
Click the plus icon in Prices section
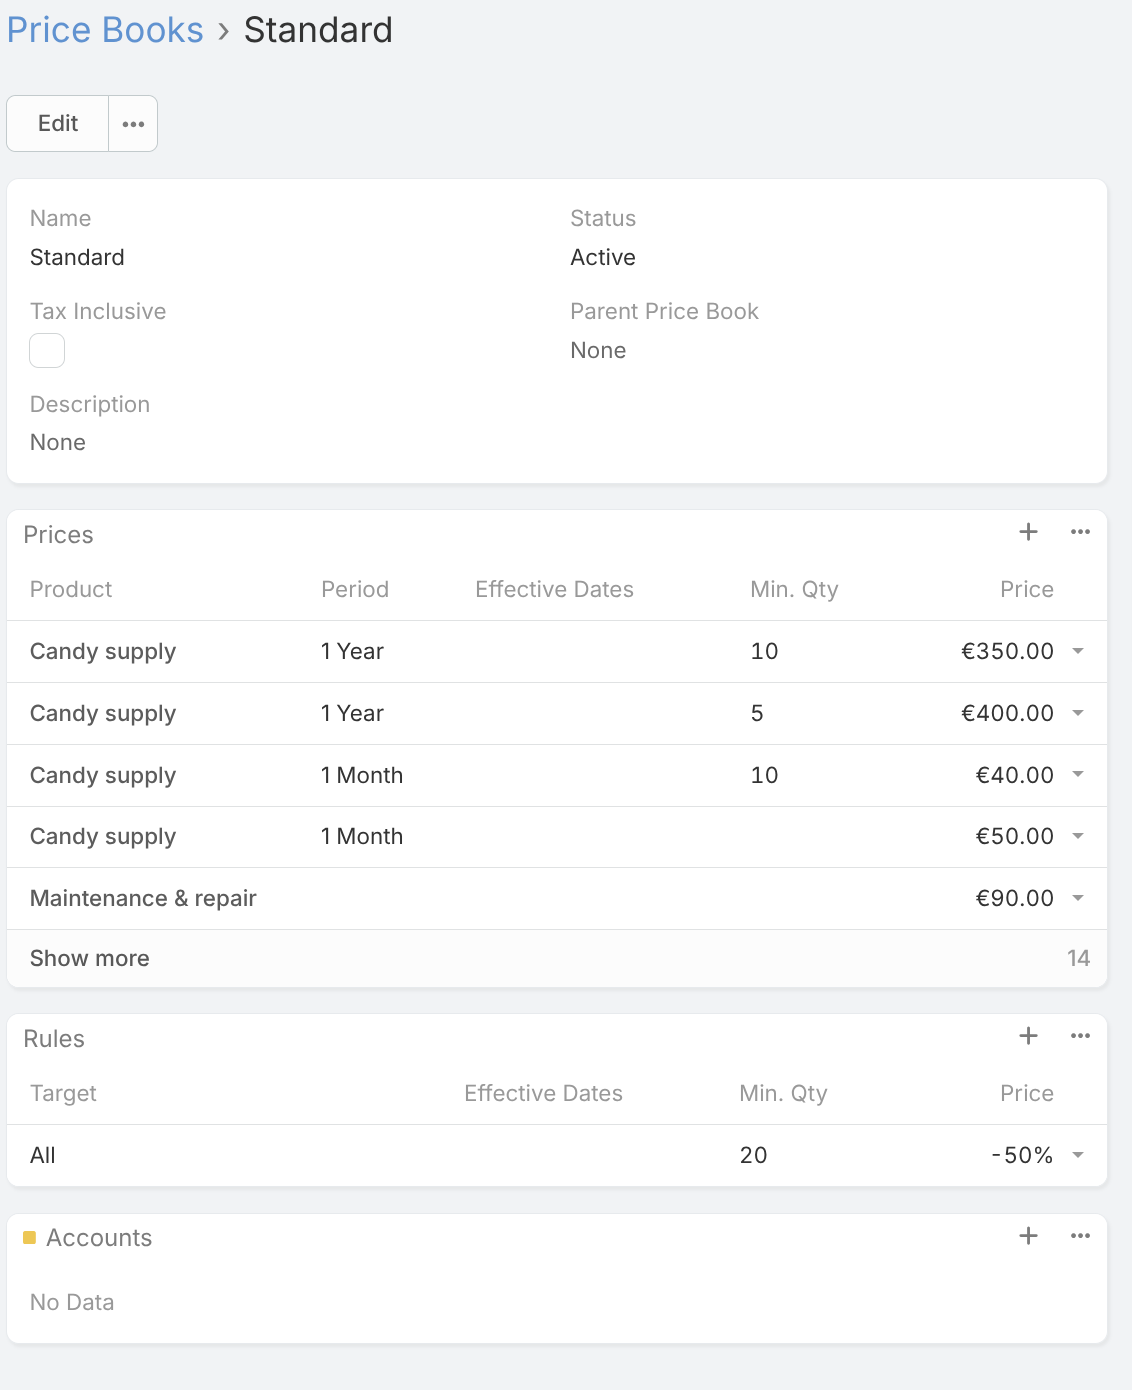tap(1028, 532)
